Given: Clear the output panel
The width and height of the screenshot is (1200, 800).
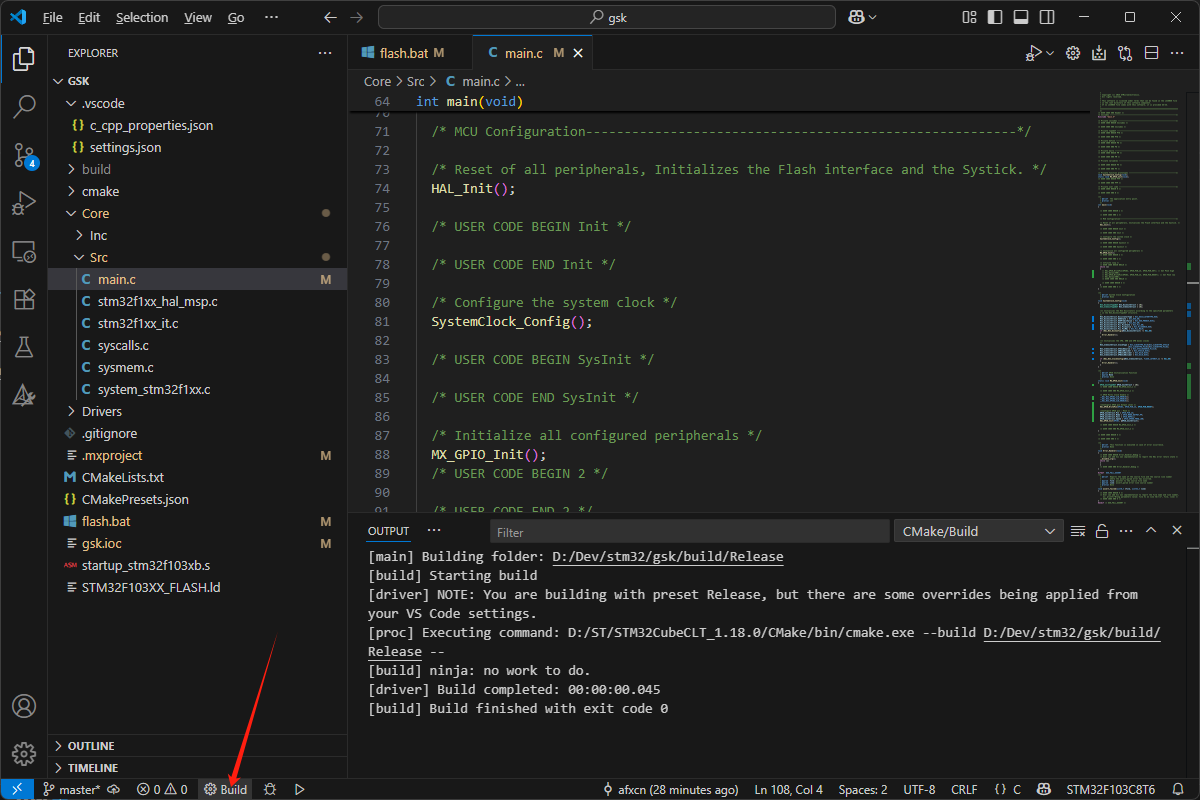Looking at the screenshot, I should point(1078,531).
